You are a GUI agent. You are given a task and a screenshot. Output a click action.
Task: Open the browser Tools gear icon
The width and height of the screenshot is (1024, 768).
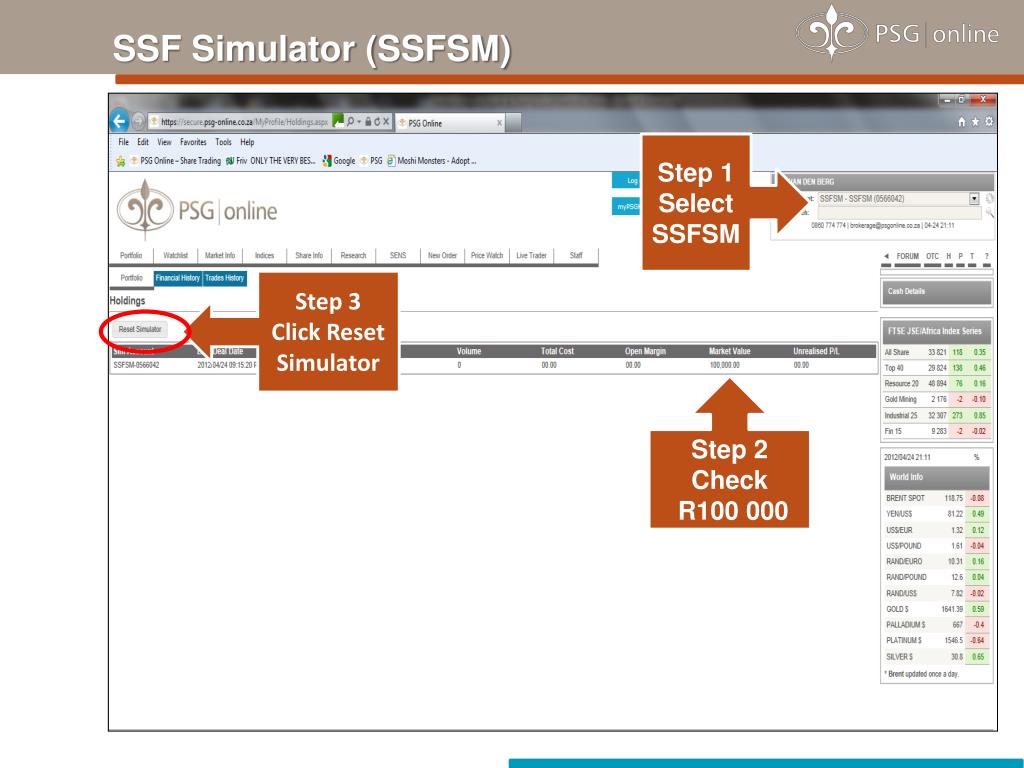989,121
